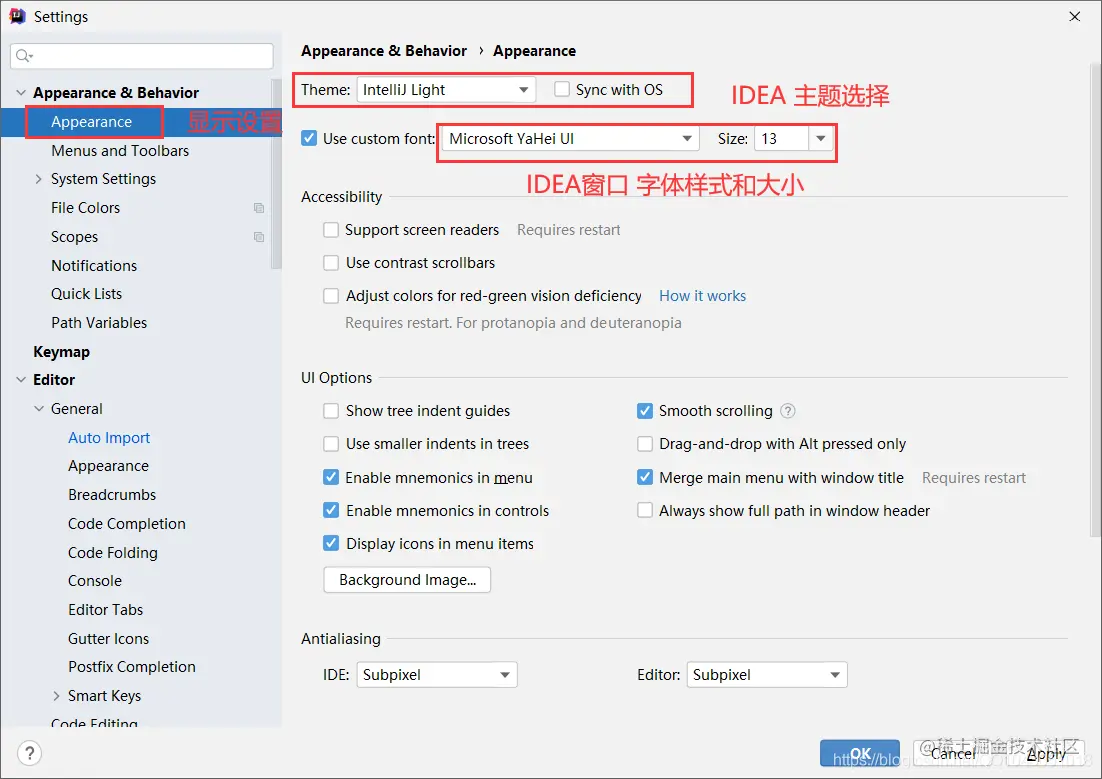Enable Use contrast scrollbars

tap(330, 263)
